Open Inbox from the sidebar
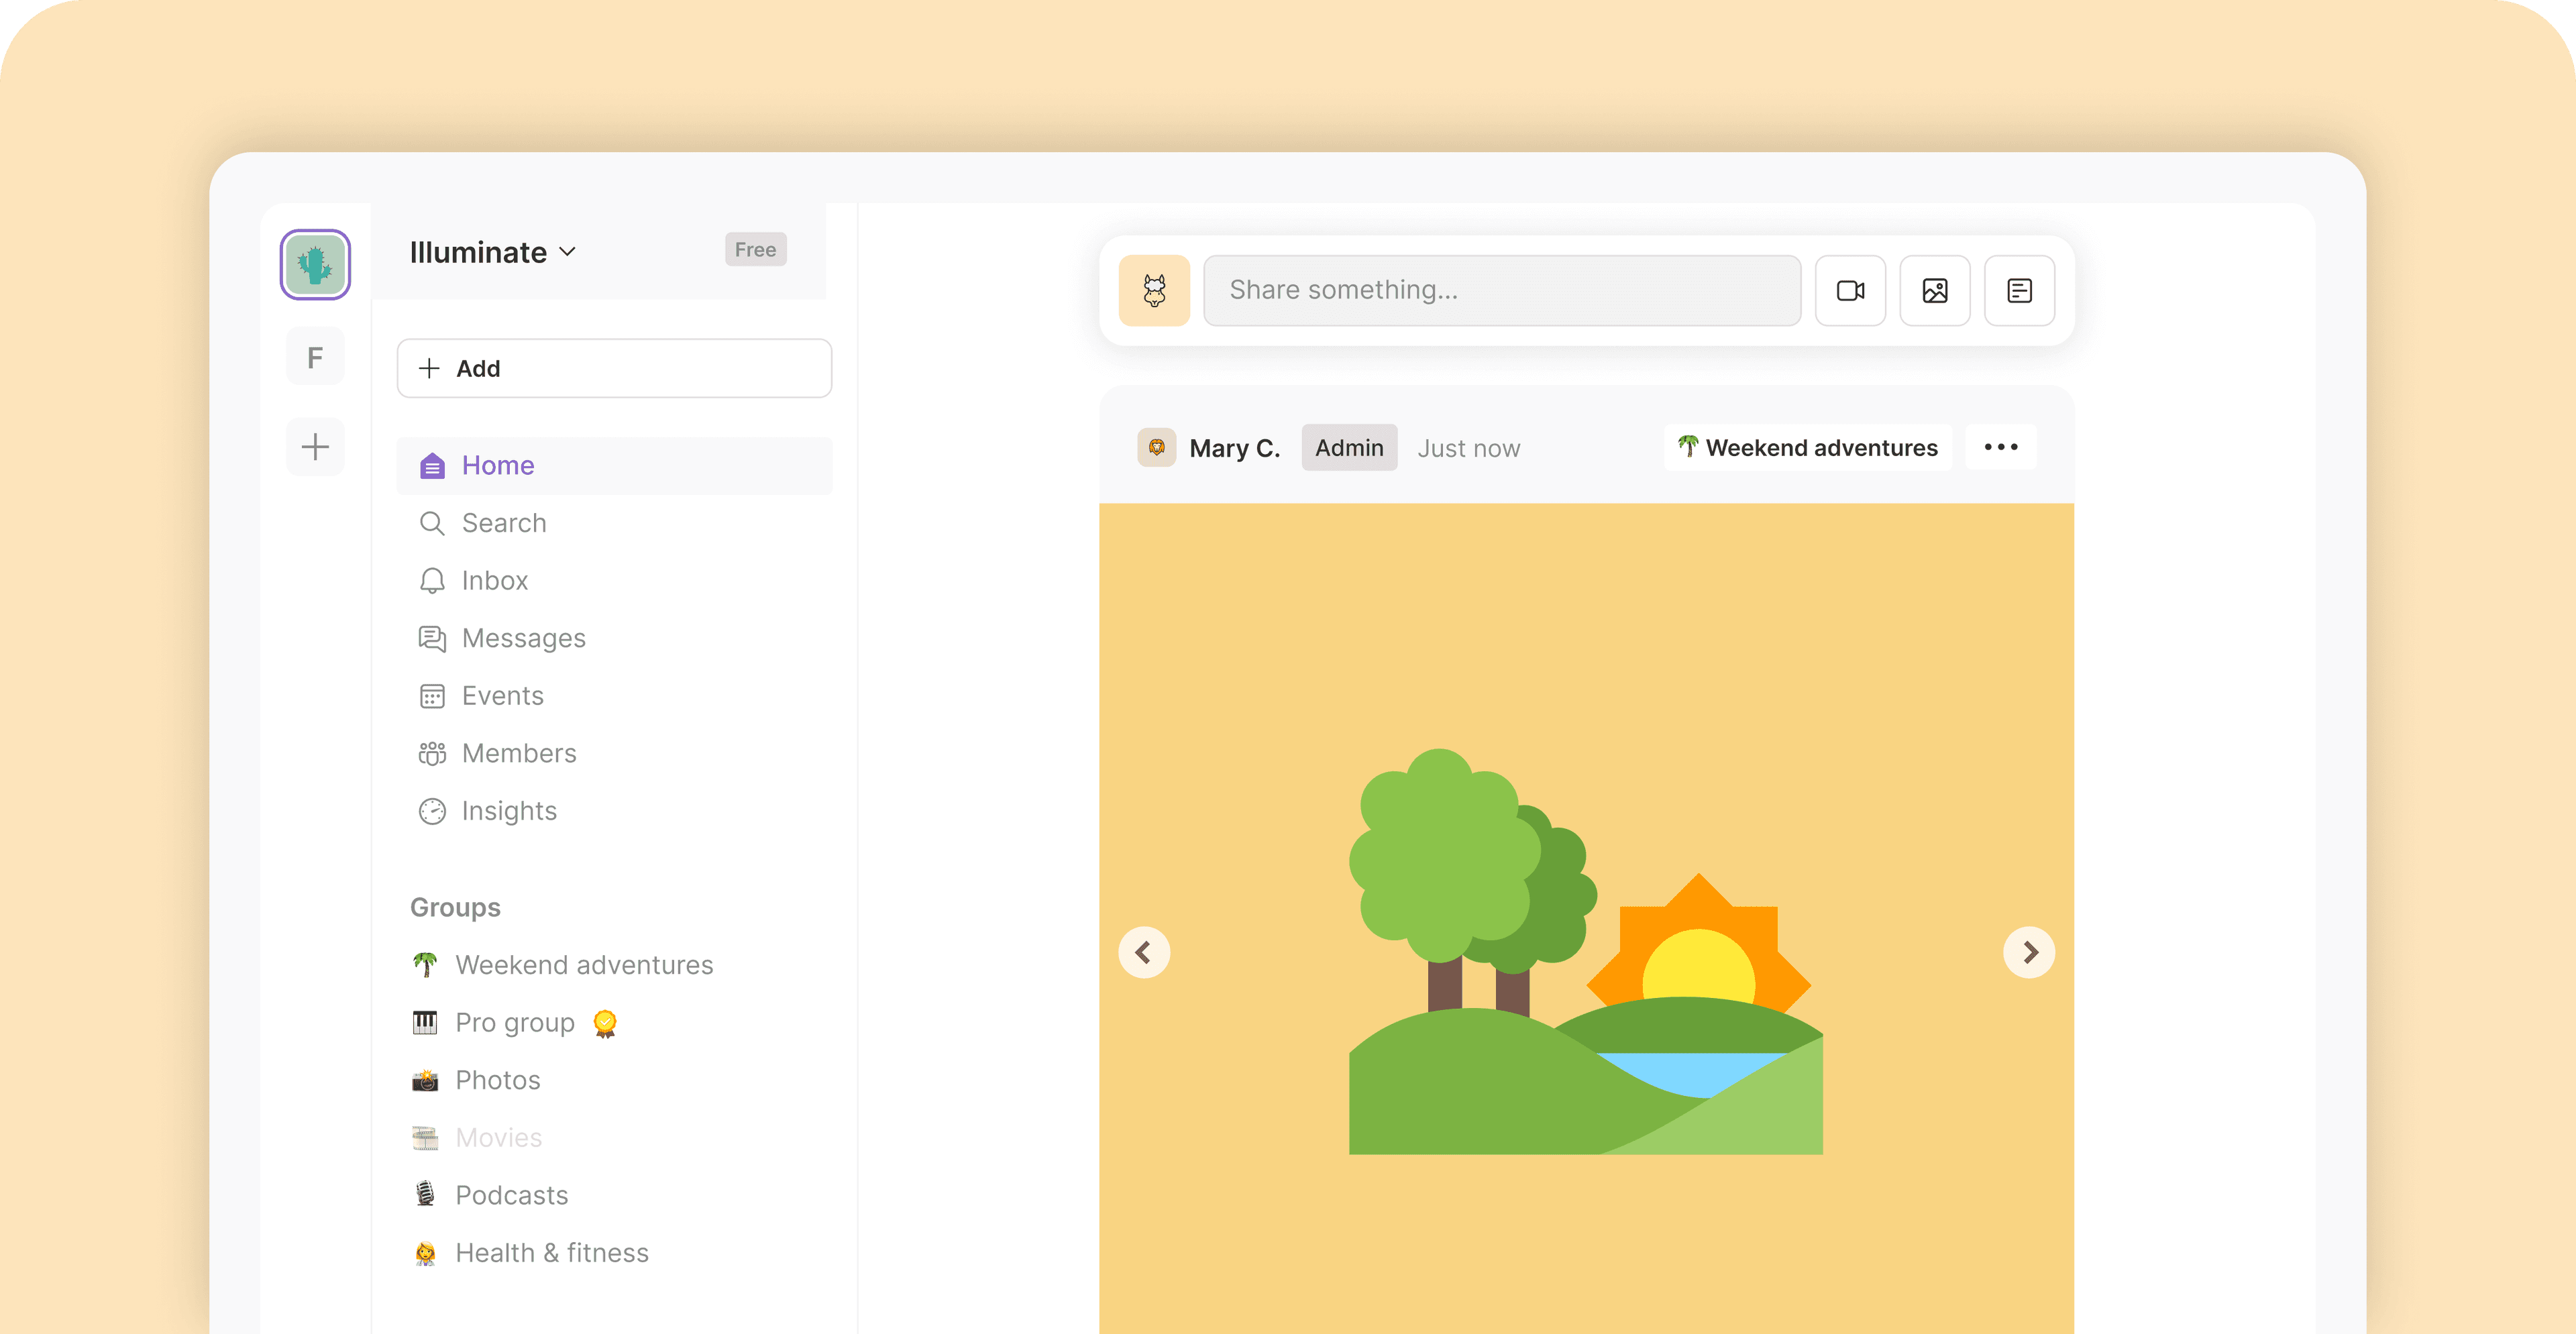The image size is (2576, 1334). (494, 581)
